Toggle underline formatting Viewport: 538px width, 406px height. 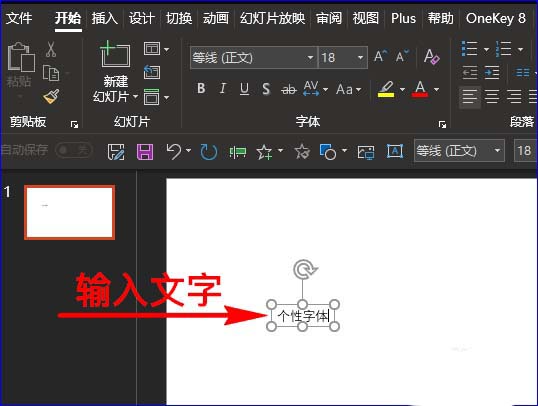(244, 89)
